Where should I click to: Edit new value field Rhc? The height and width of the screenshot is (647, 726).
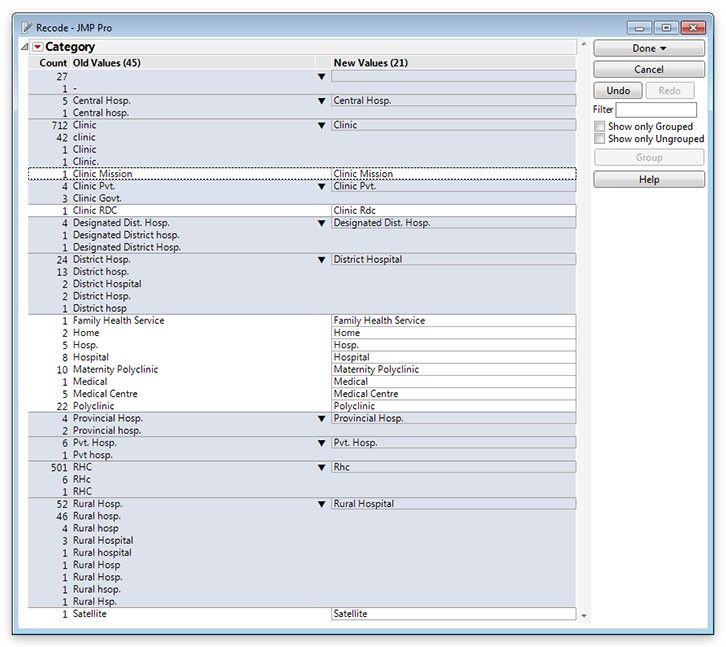454,467
